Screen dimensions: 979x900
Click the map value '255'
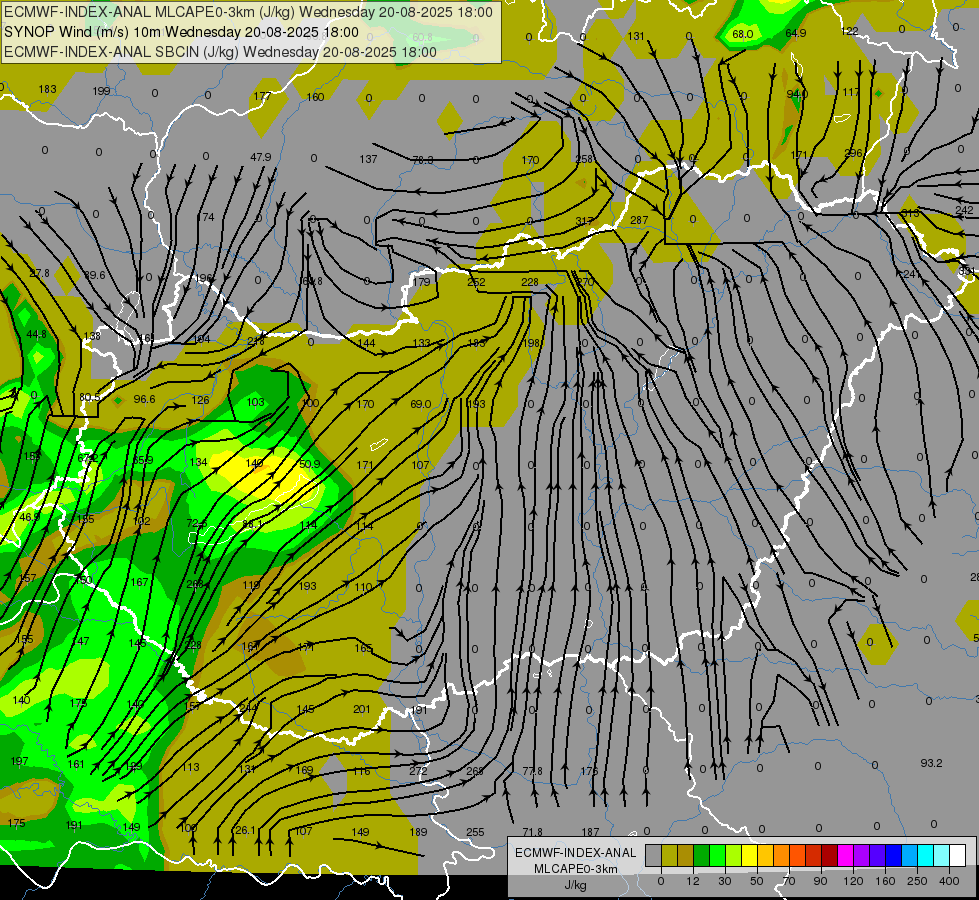click(475, 831)
